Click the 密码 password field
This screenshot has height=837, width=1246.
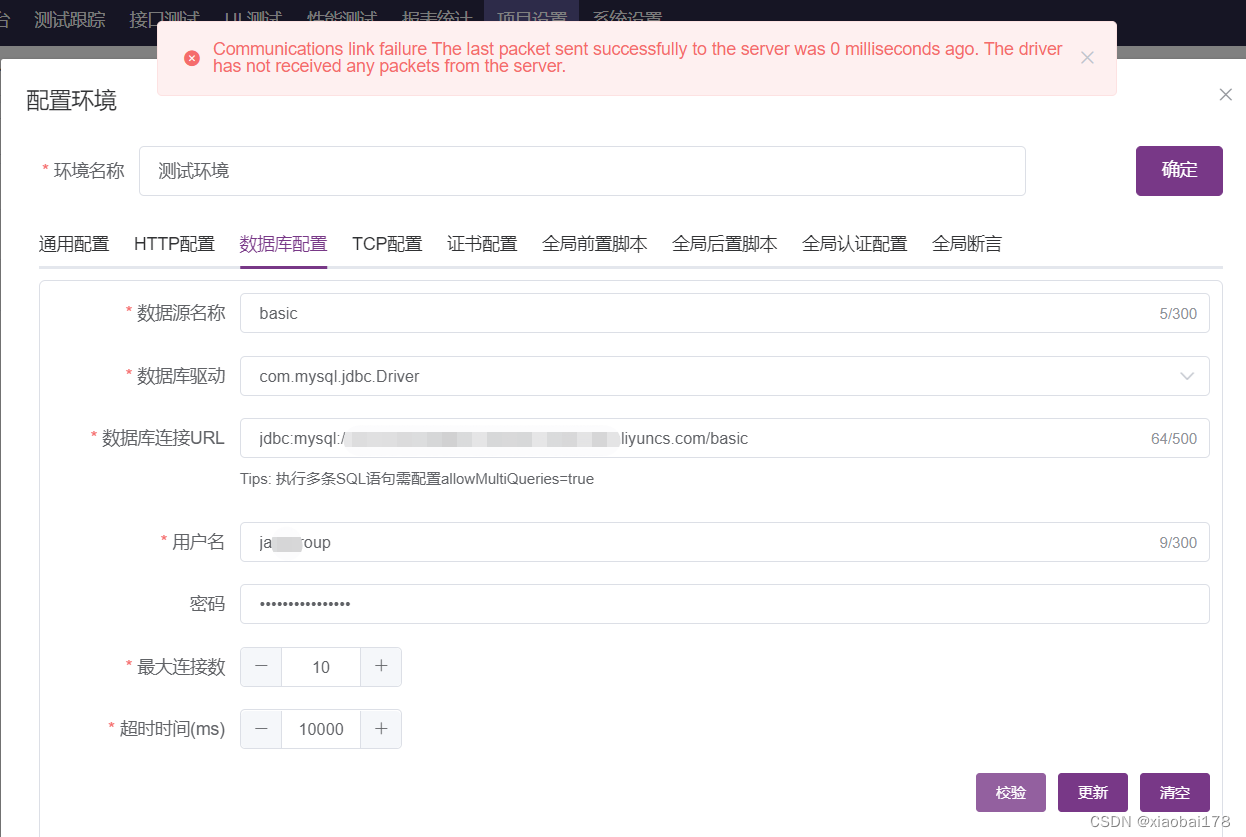725,604
